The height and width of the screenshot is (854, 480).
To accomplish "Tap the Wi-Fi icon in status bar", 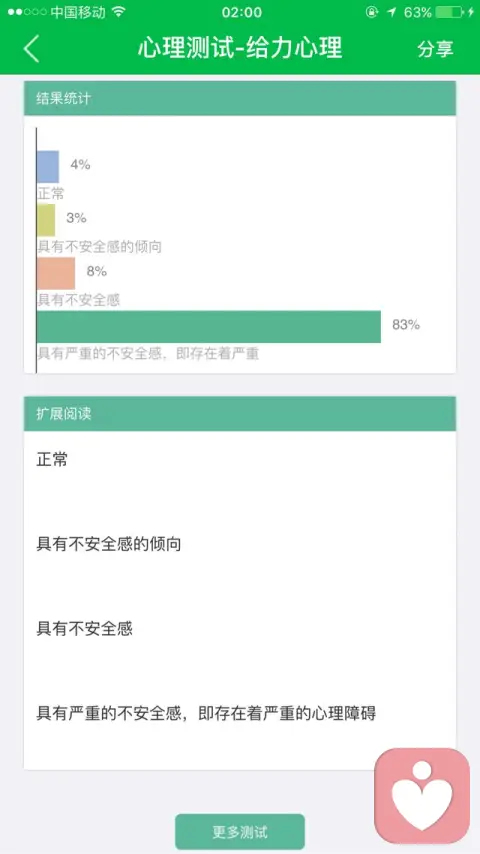I will [x=118, y=12].
